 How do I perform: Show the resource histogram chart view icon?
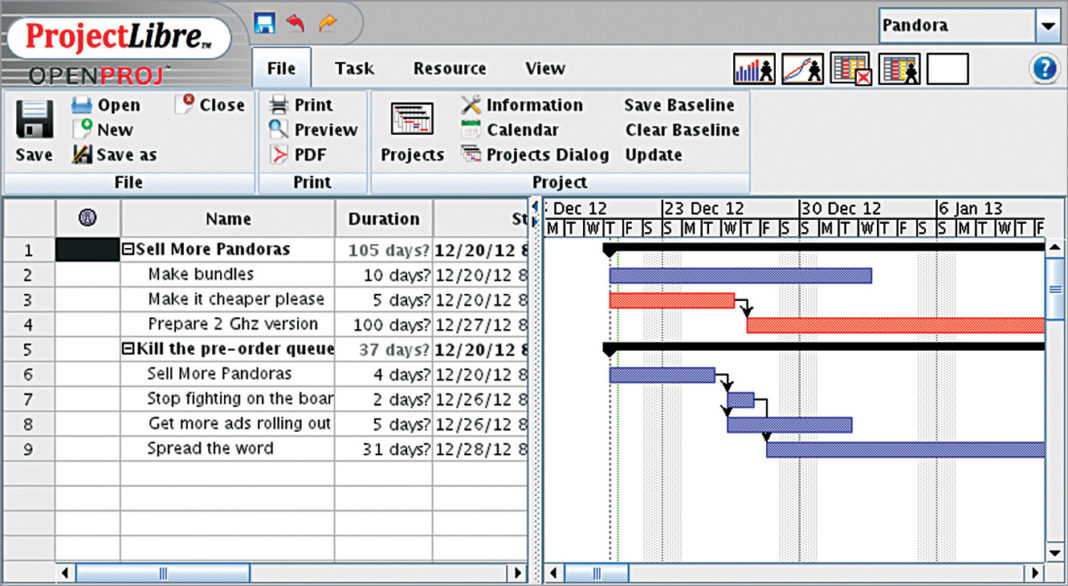(x=754, y=69)
